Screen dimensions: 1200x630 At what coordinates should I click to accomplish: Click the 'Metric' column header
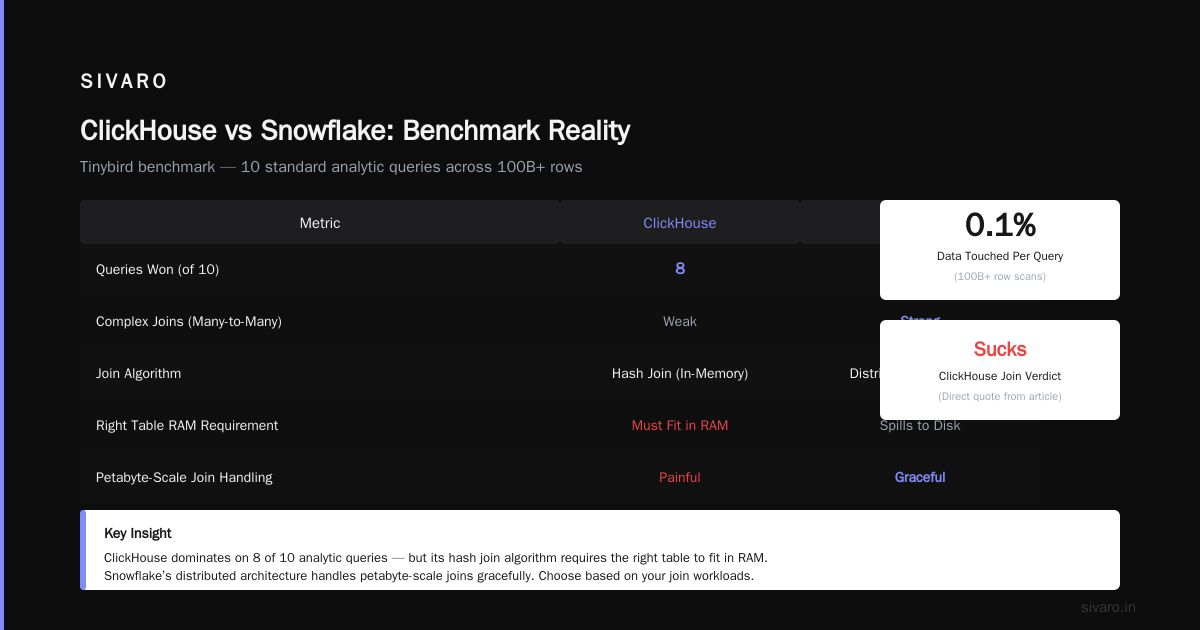pyautogui.click(x=320, y=223)
